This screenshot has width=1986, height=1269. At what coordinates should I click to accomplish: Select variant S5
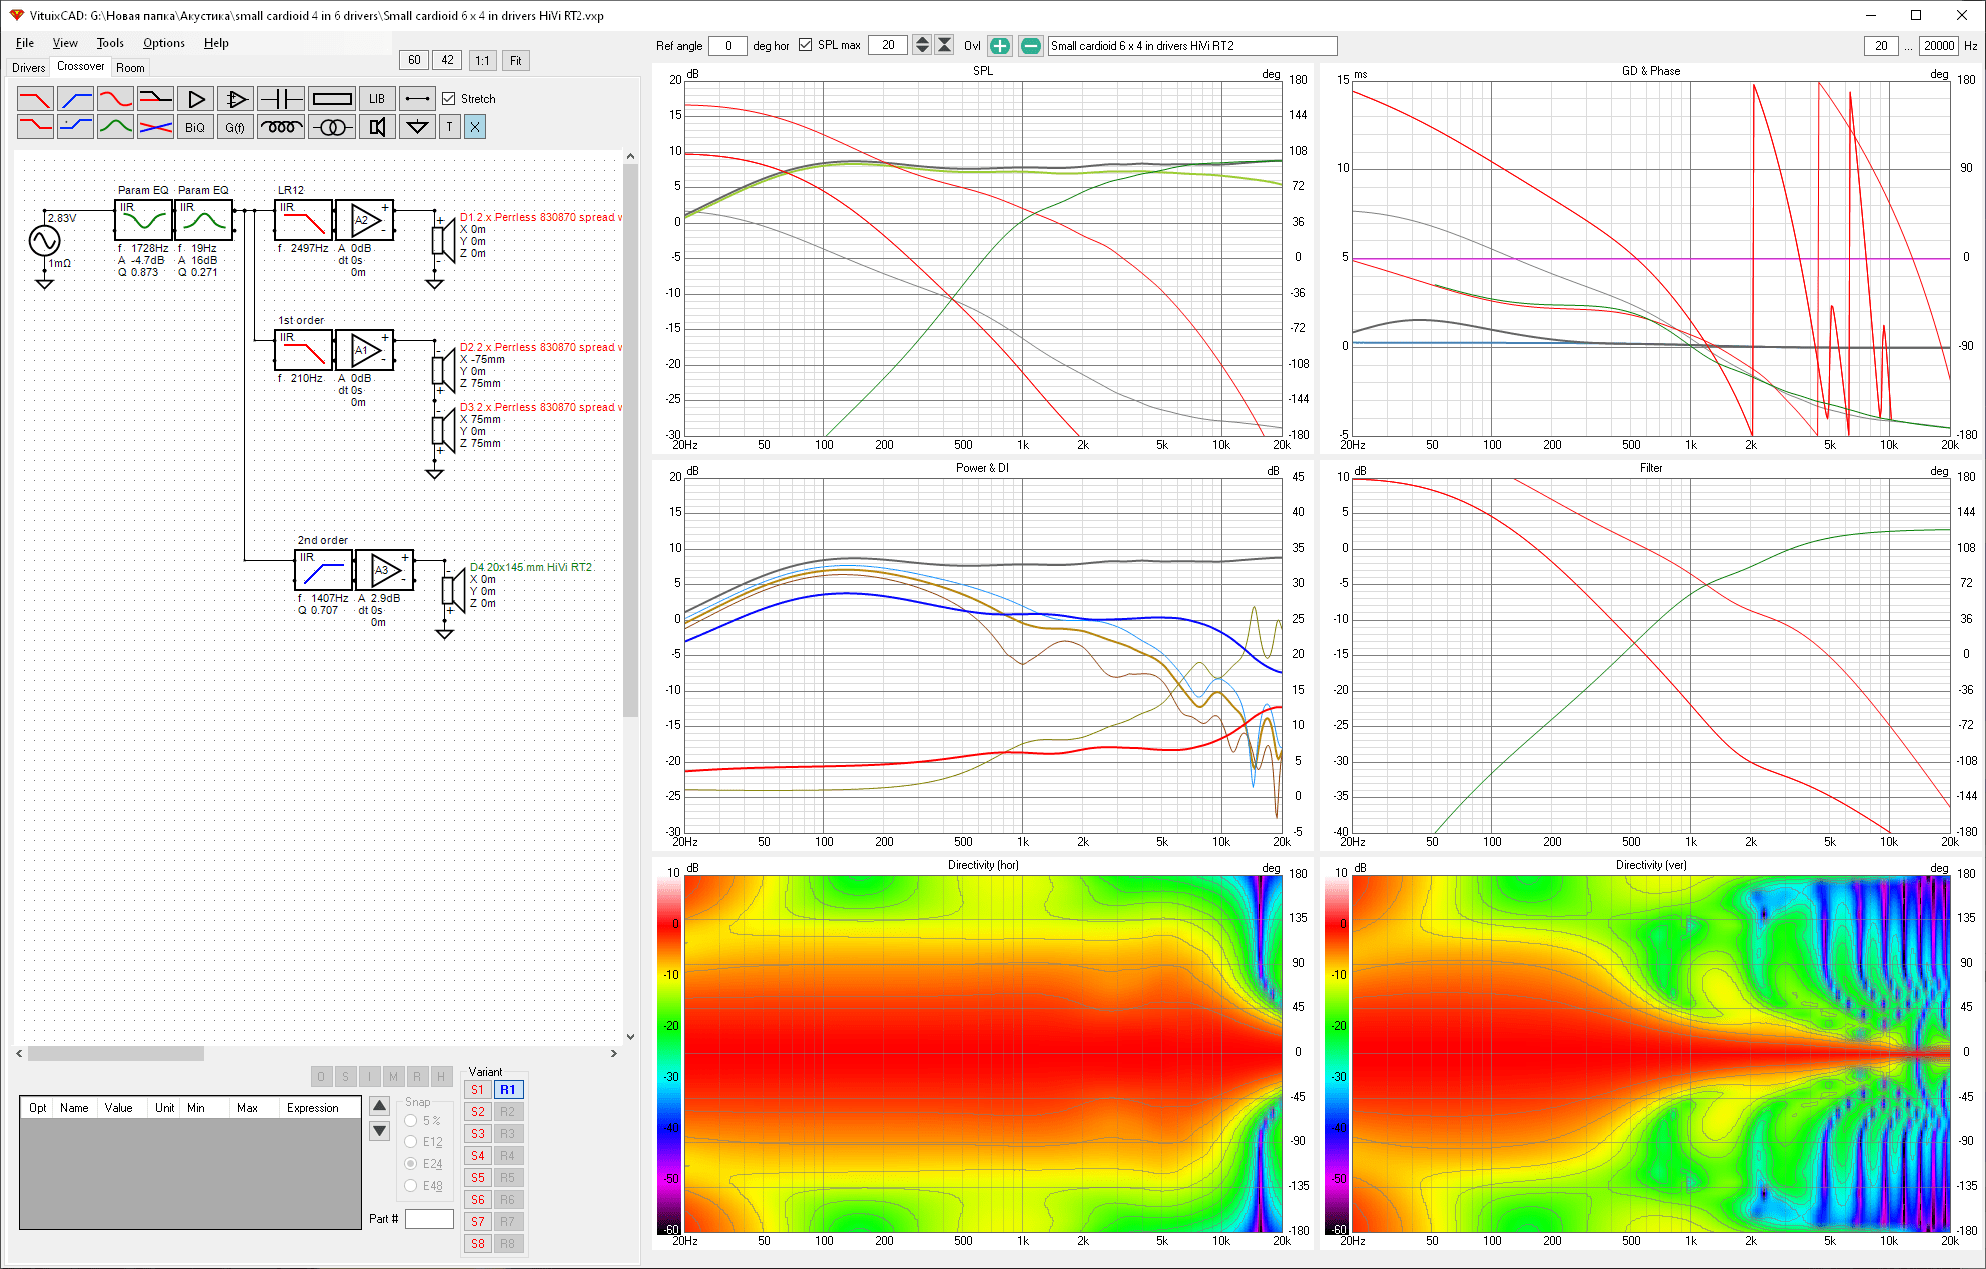click(x=478, y=1178)
